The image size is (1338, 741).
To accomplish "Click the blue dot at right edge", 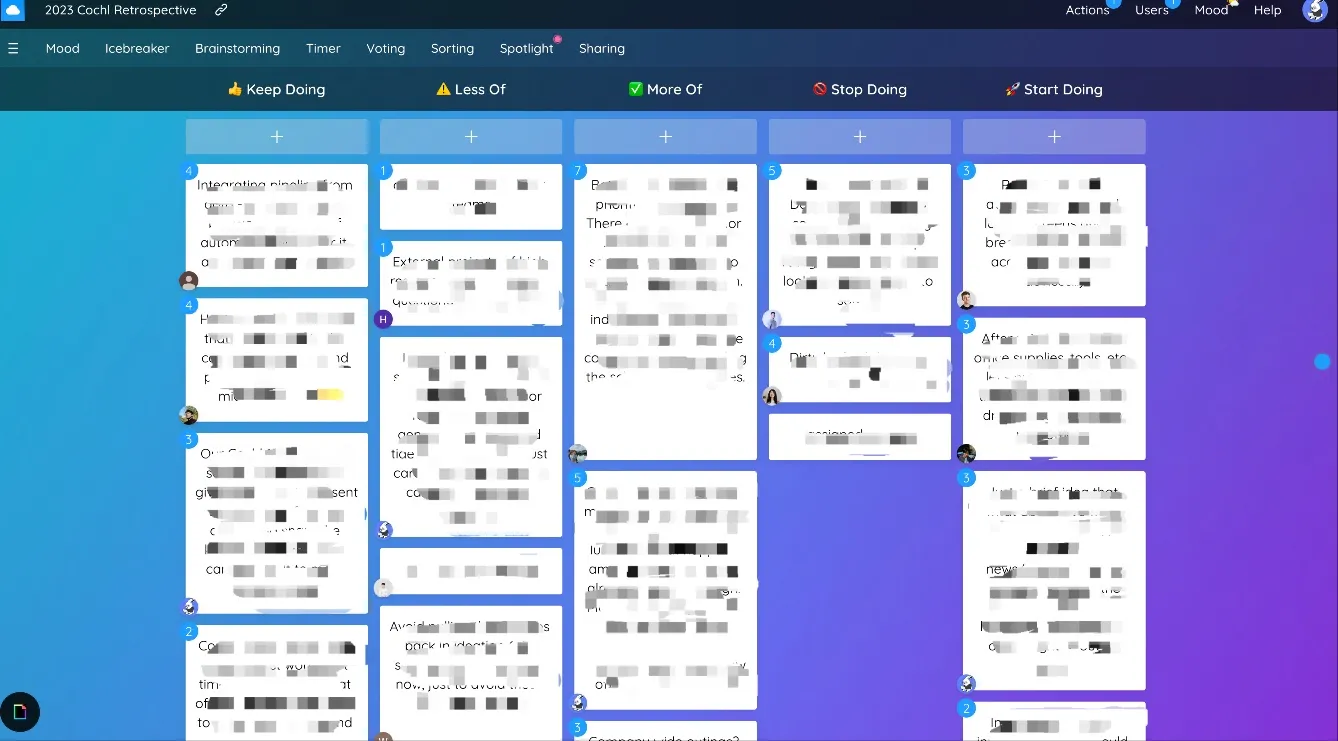I will point(1322,361).
